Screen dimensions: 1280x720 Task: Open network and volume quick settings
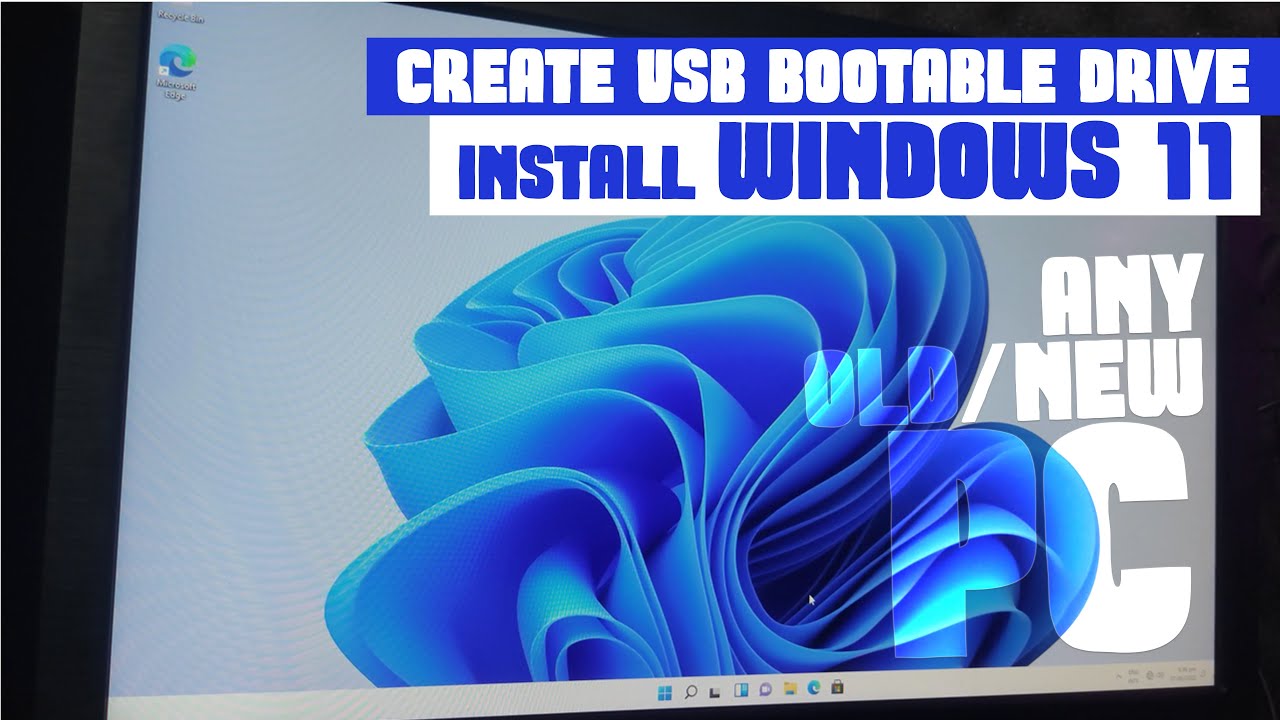(x=1154, y=676)
